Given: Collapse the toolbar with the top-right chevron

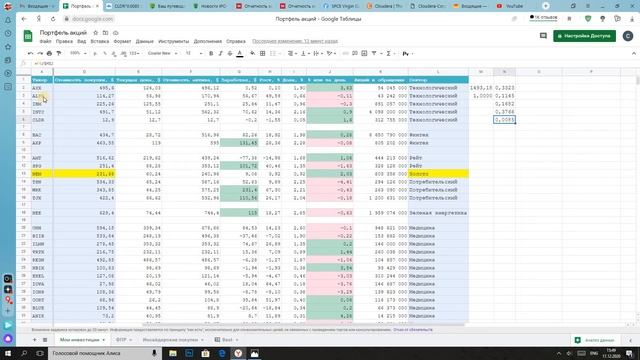Looking at the screenshot, I should 633,53.
